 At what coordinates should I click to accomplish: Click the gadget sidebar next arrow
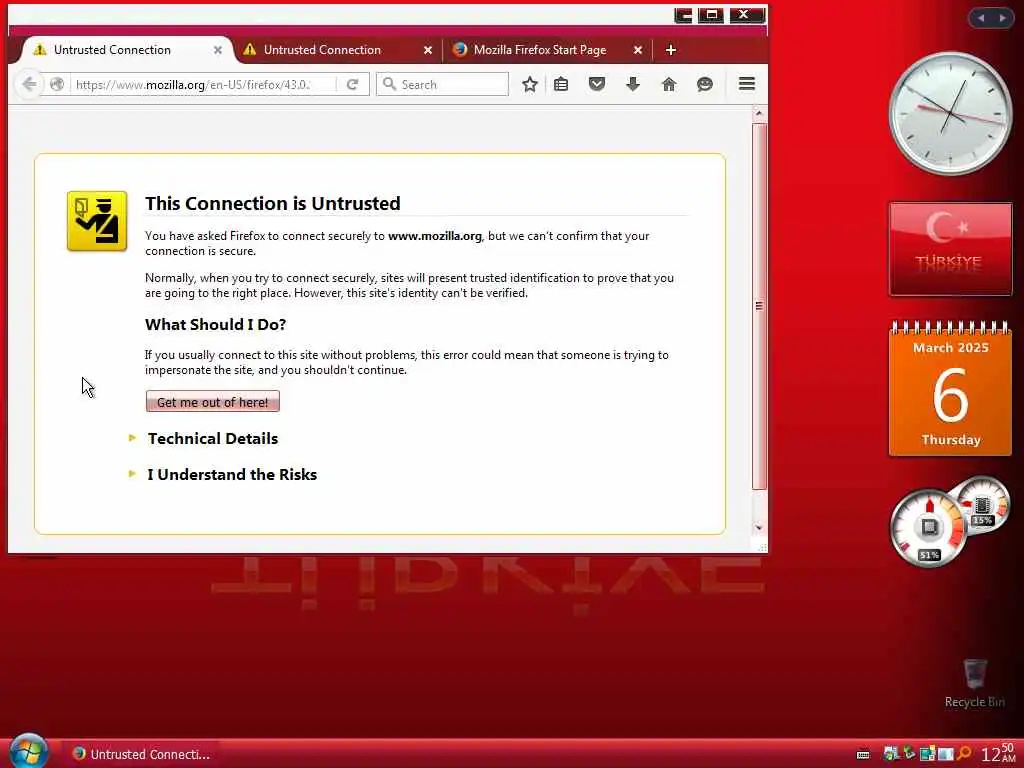(x=1002, y=18)
